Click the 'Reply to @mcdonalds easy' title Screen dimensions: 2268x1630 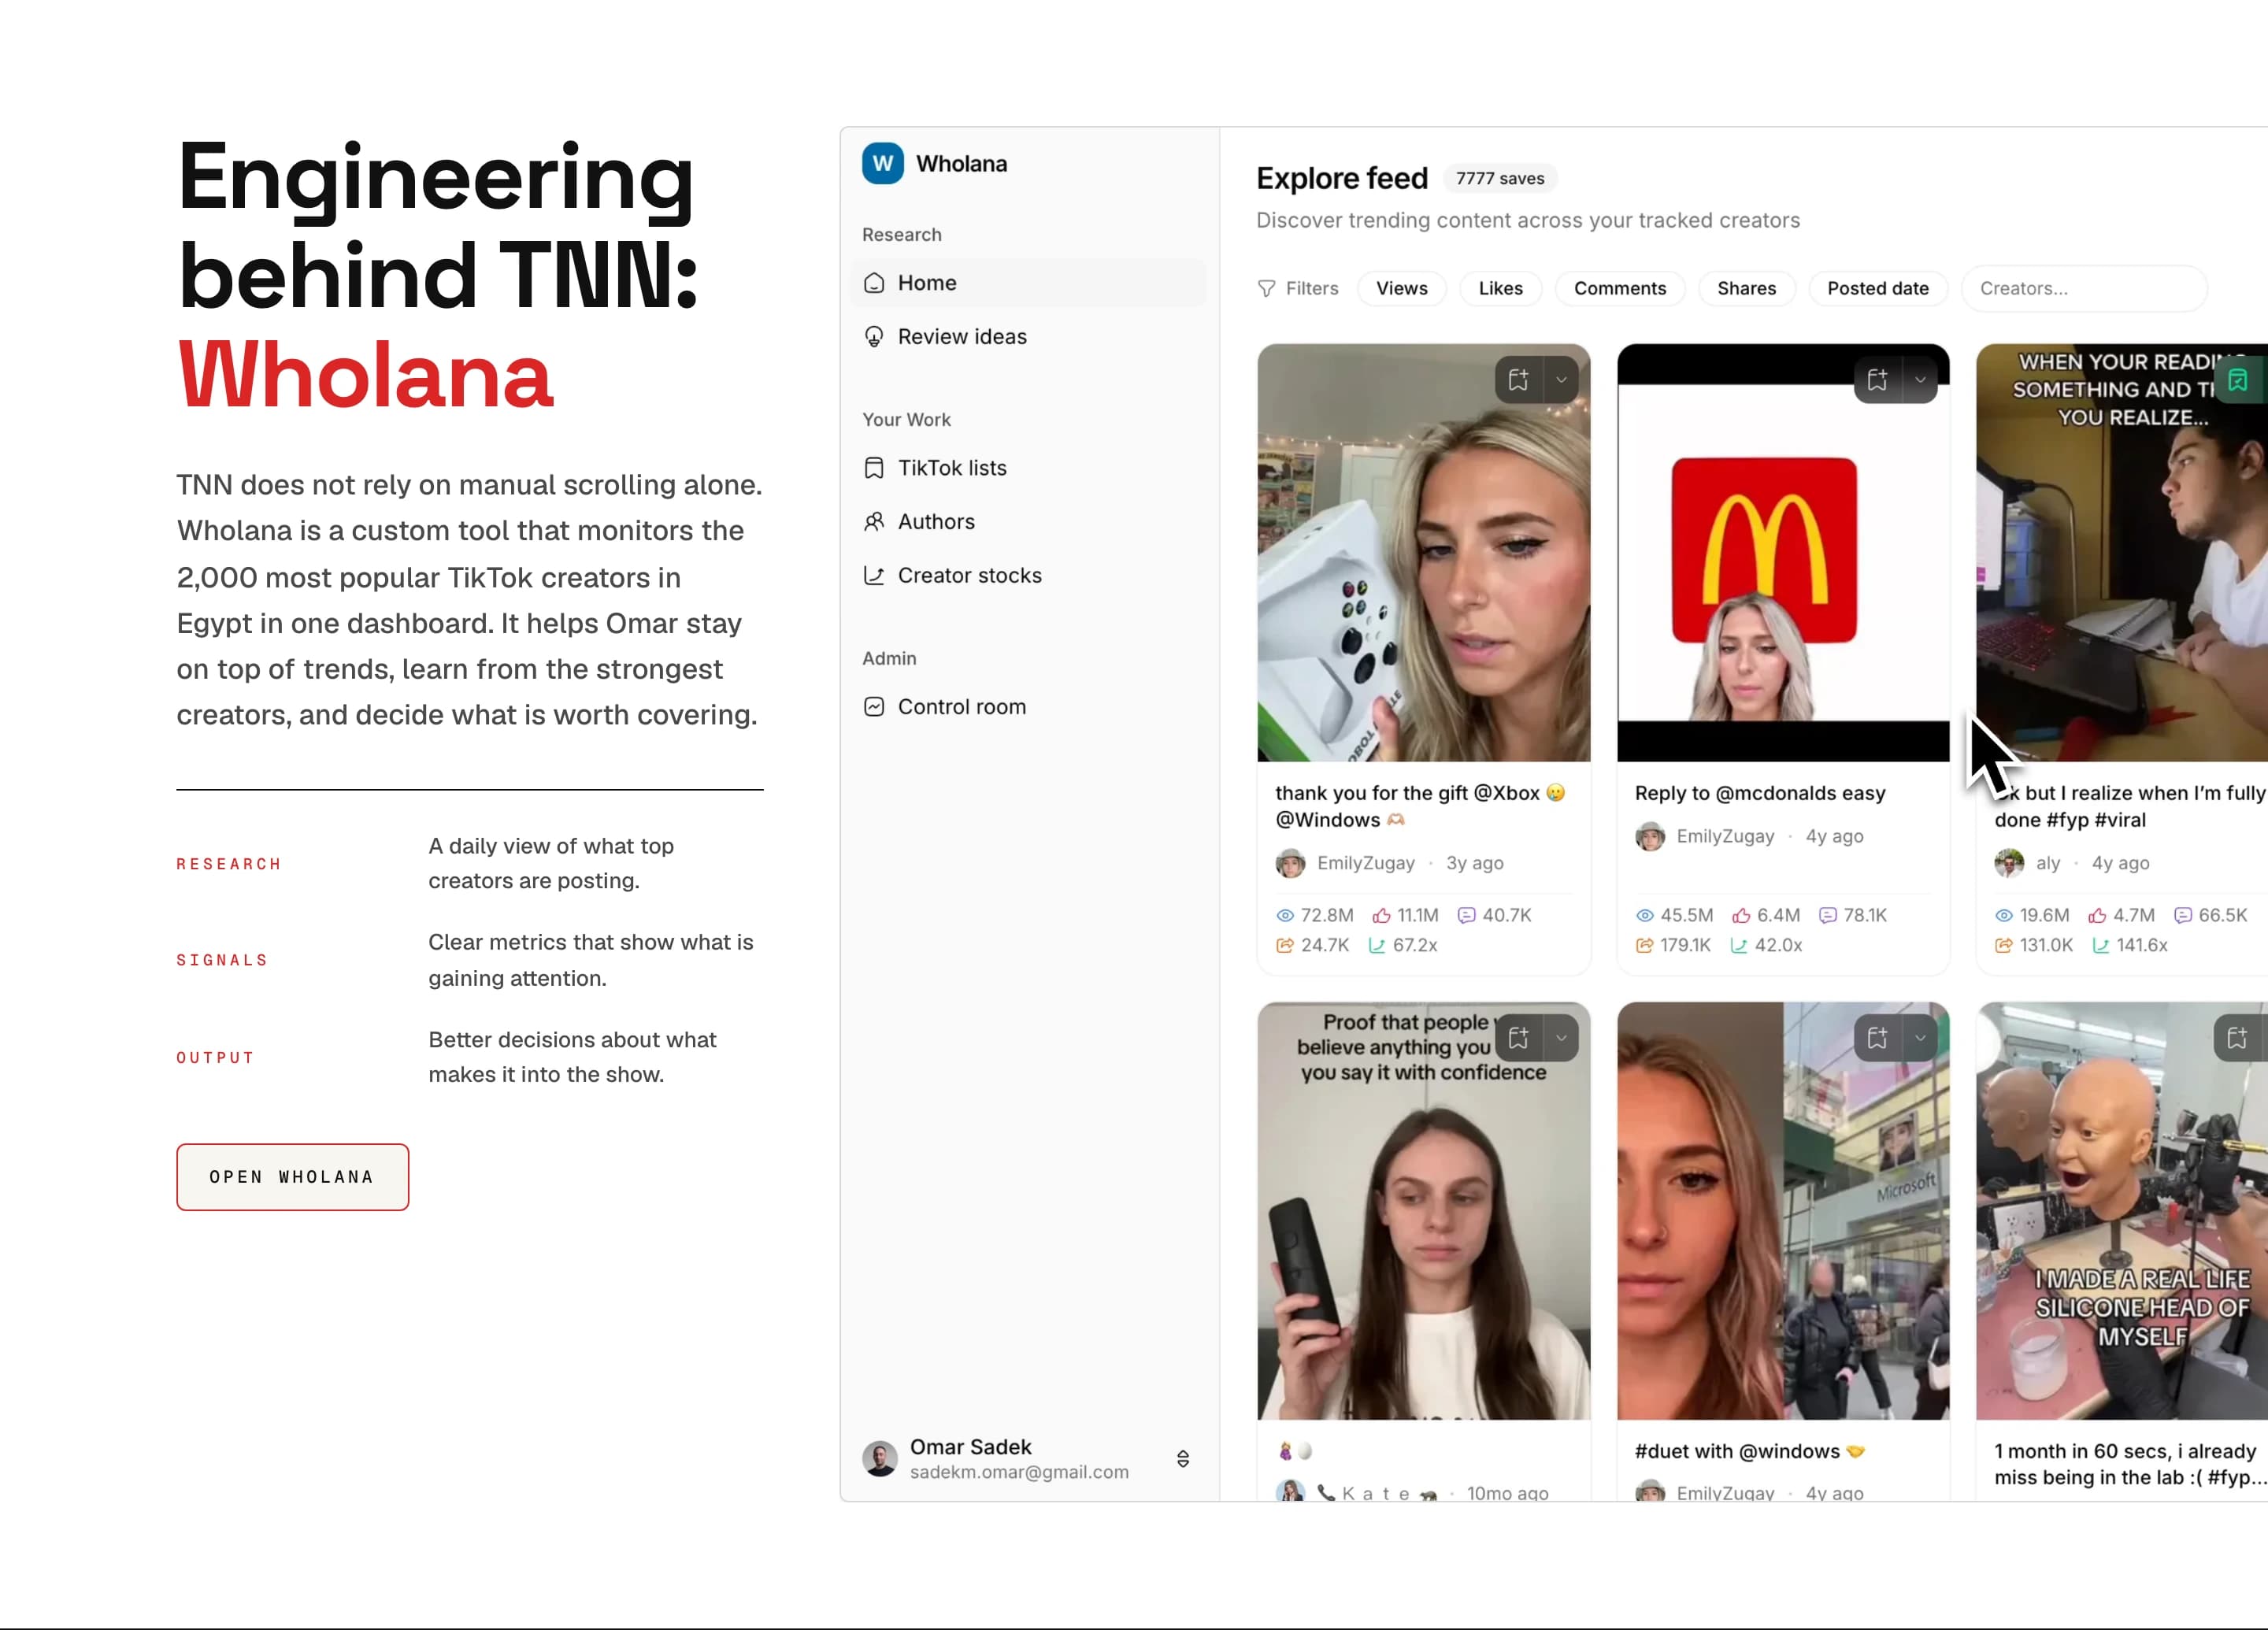[x=1760, y=793]
